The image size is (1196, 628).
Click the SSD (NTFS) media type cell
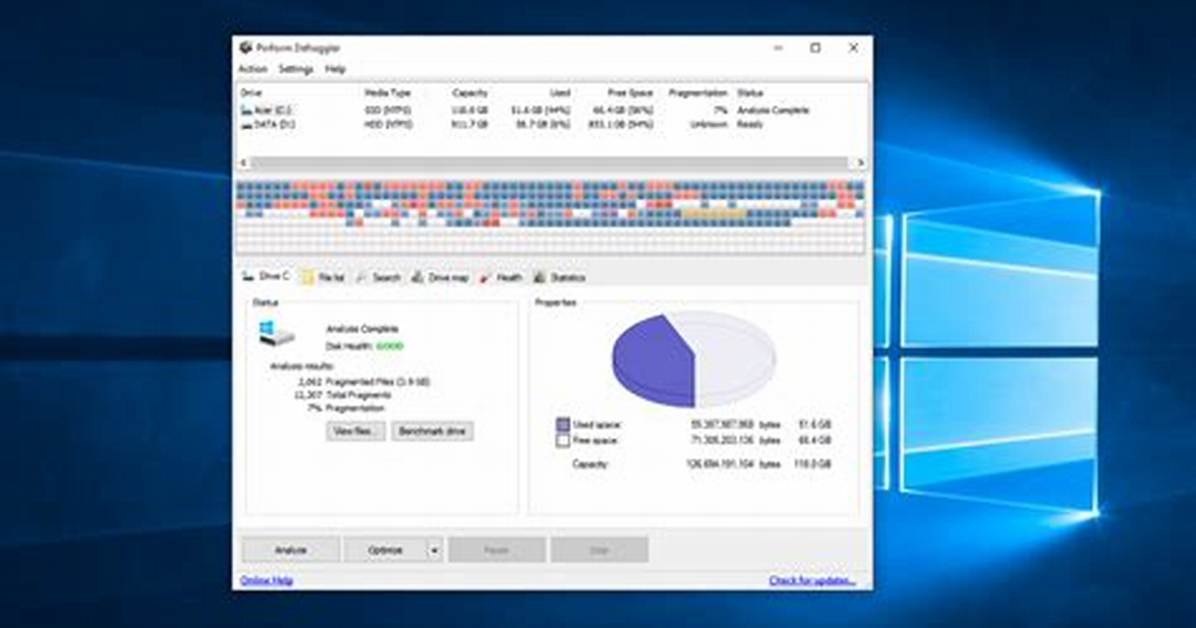pyautogui.click(x=387, y=111)
